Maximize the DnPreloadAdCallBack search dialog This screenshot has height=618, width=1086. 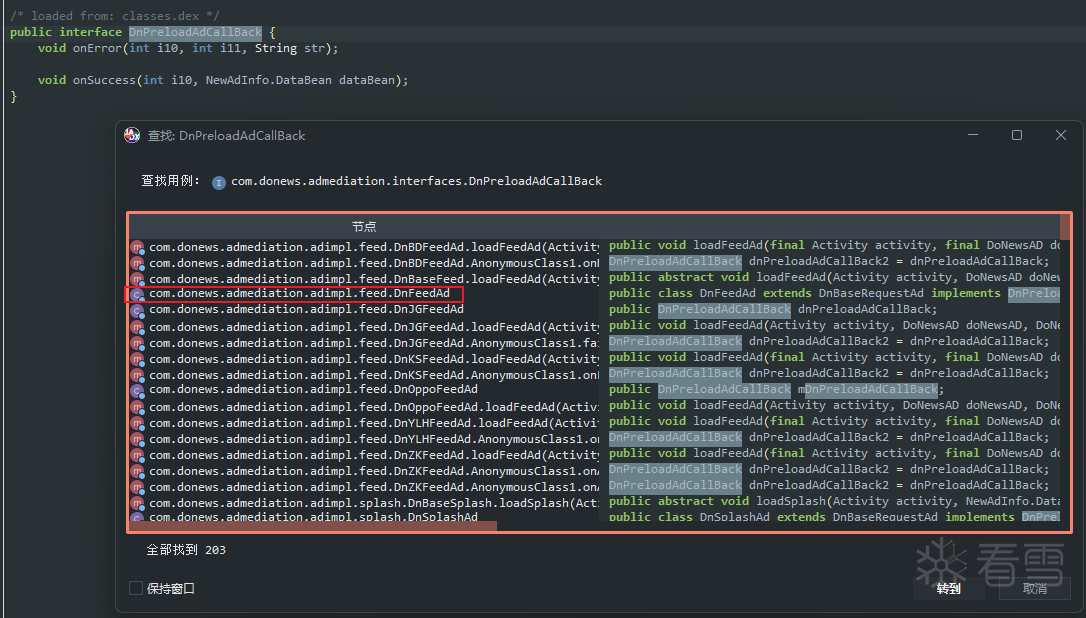coord(1017,135)
